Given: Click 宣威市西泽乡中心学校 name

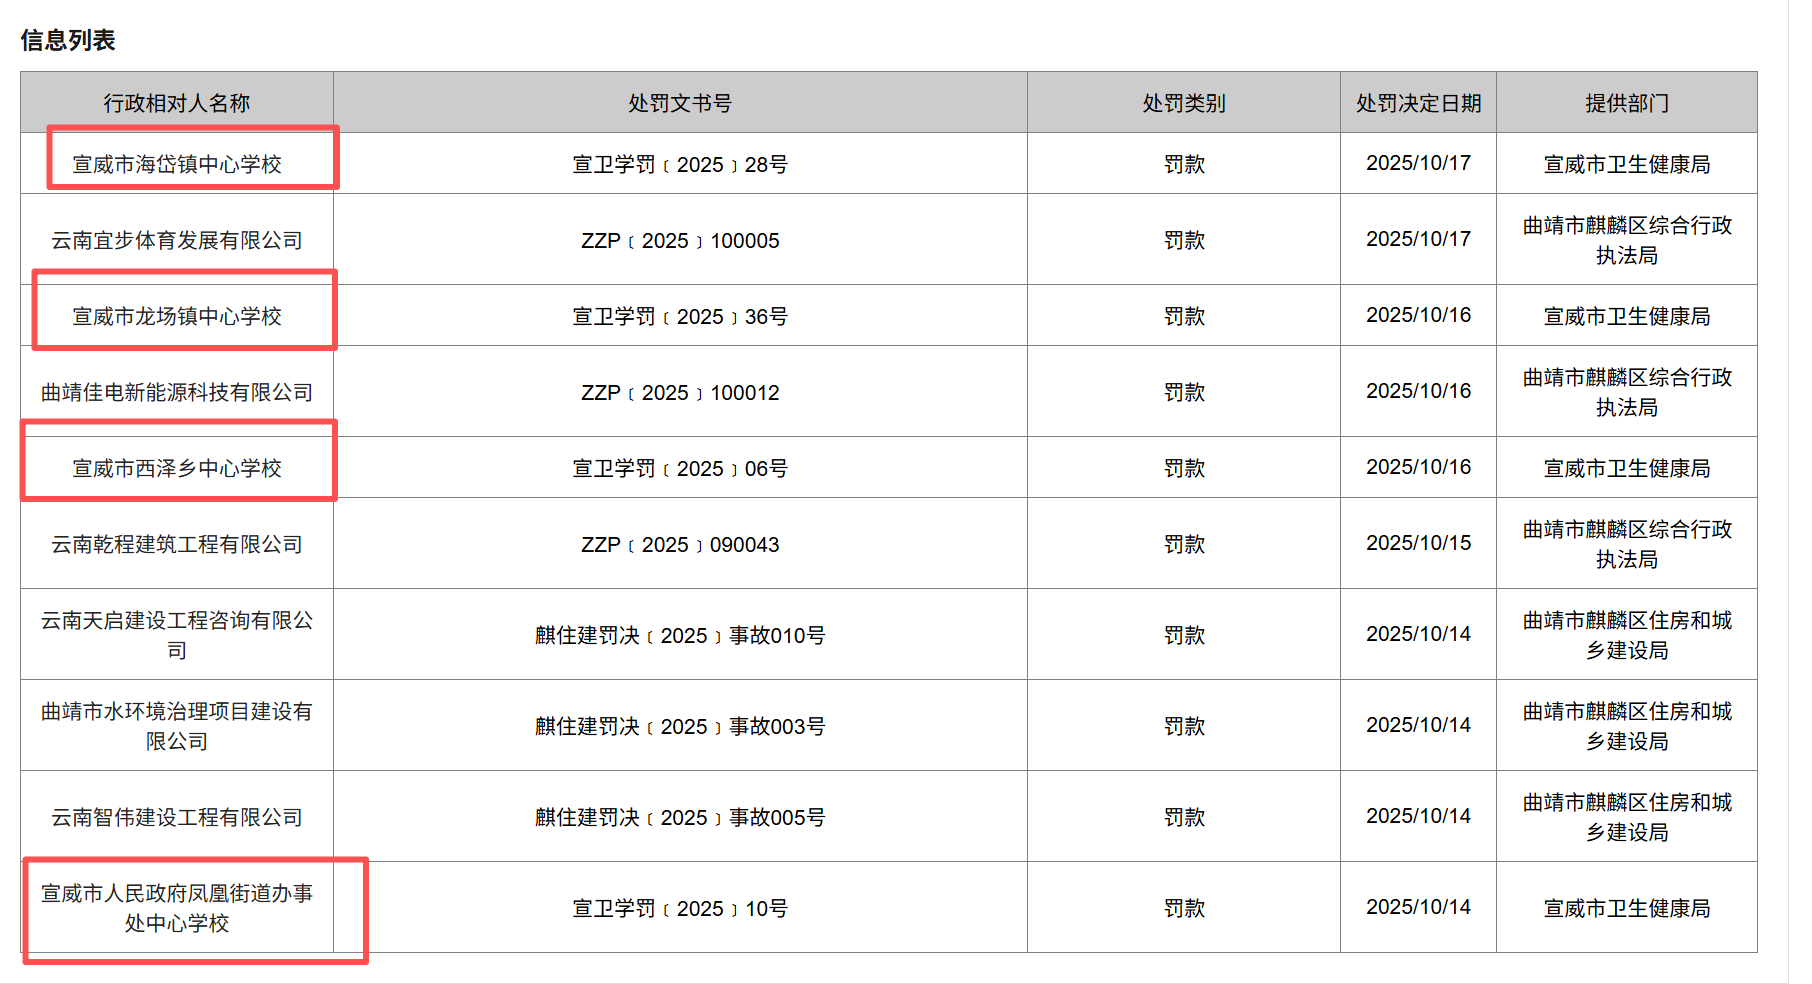Looking at the screenshot, I should coord(177,468).
